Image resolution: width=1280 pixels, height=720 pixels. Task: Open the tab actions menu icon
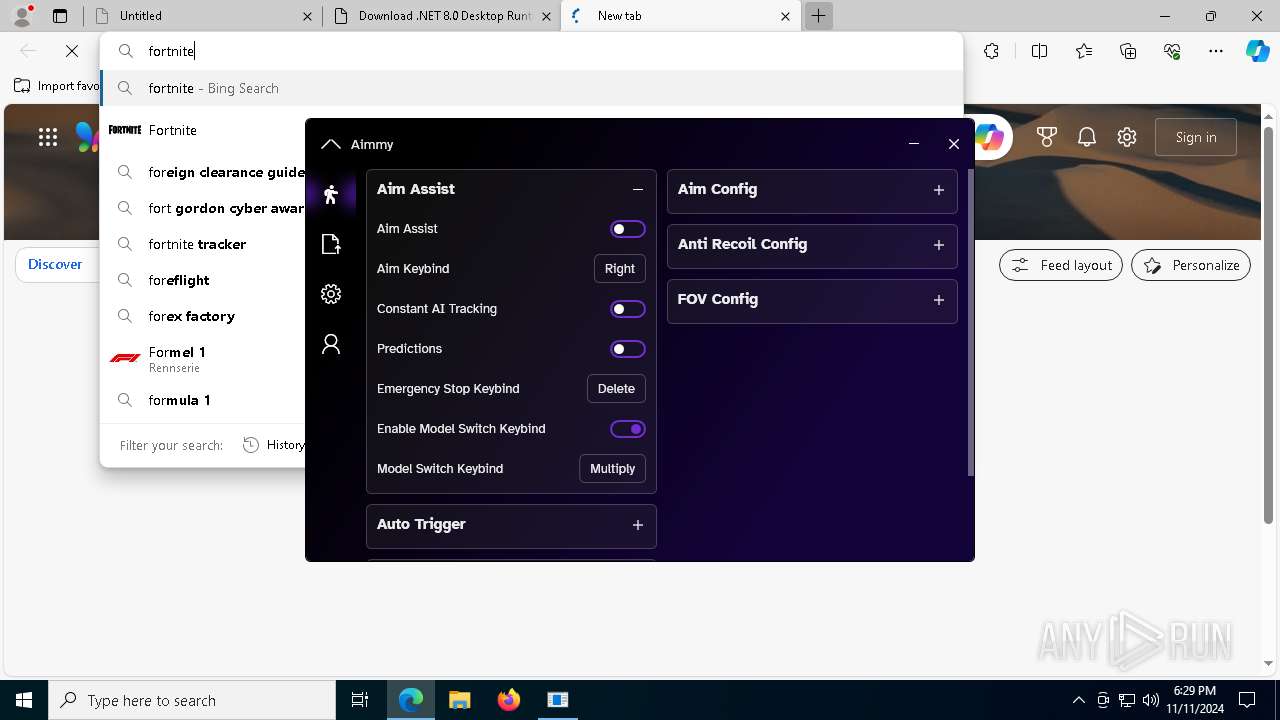[60, 16]
